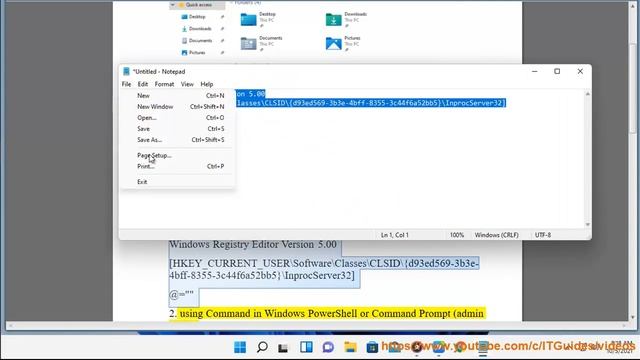Click the selected InprocServer32 line in Notepad
The image size is (640, 360).
[x=371, y=103]
